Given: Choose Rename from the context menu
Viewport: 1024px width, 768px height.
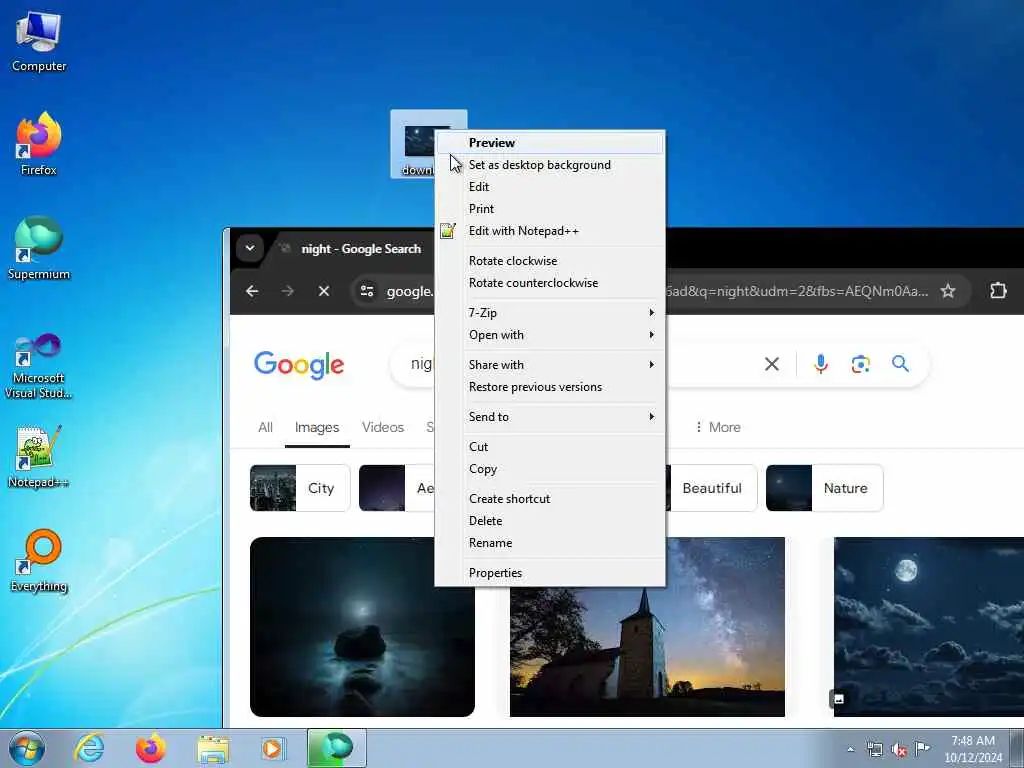Looking at the screenshot, I should coord(551,543).
